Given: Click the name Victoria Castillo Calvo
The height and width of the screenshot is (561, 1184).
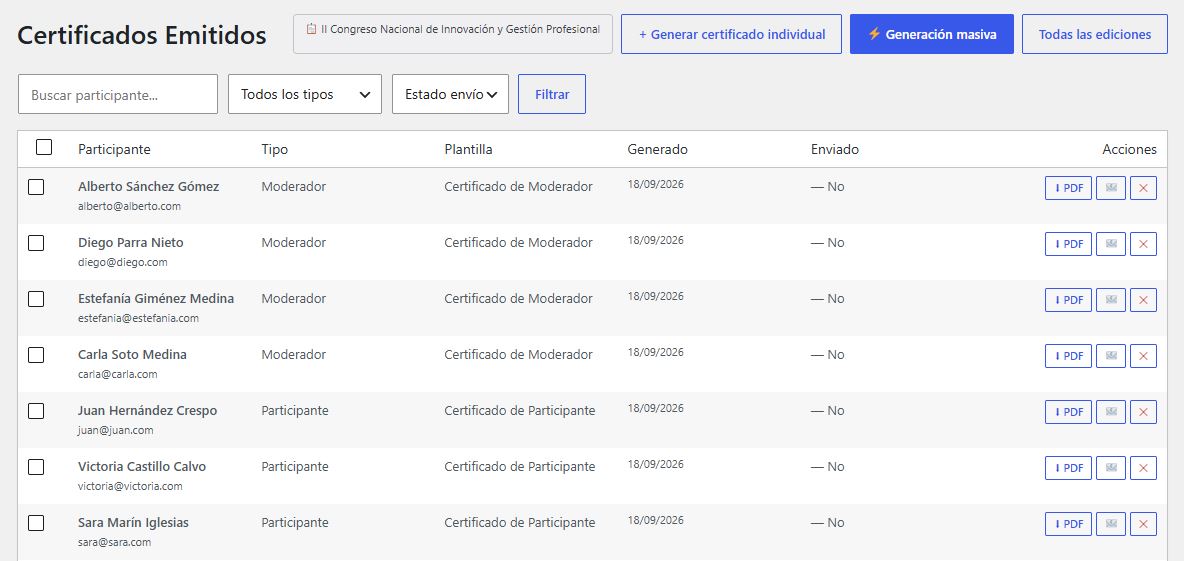Looking at the screenshot, I should [x=142, y=467].
